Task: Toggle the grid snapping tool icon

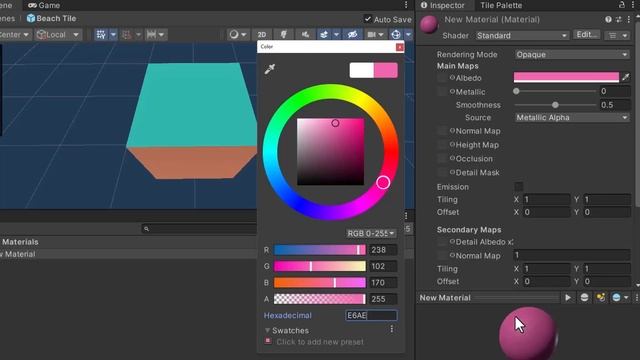Action: (101, 35)
